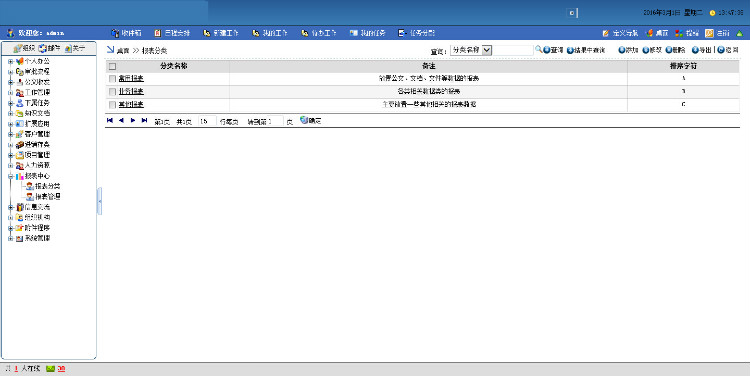Expand the 系统管理 tree node
Screen dimensions: 750x376
[11, 238]
